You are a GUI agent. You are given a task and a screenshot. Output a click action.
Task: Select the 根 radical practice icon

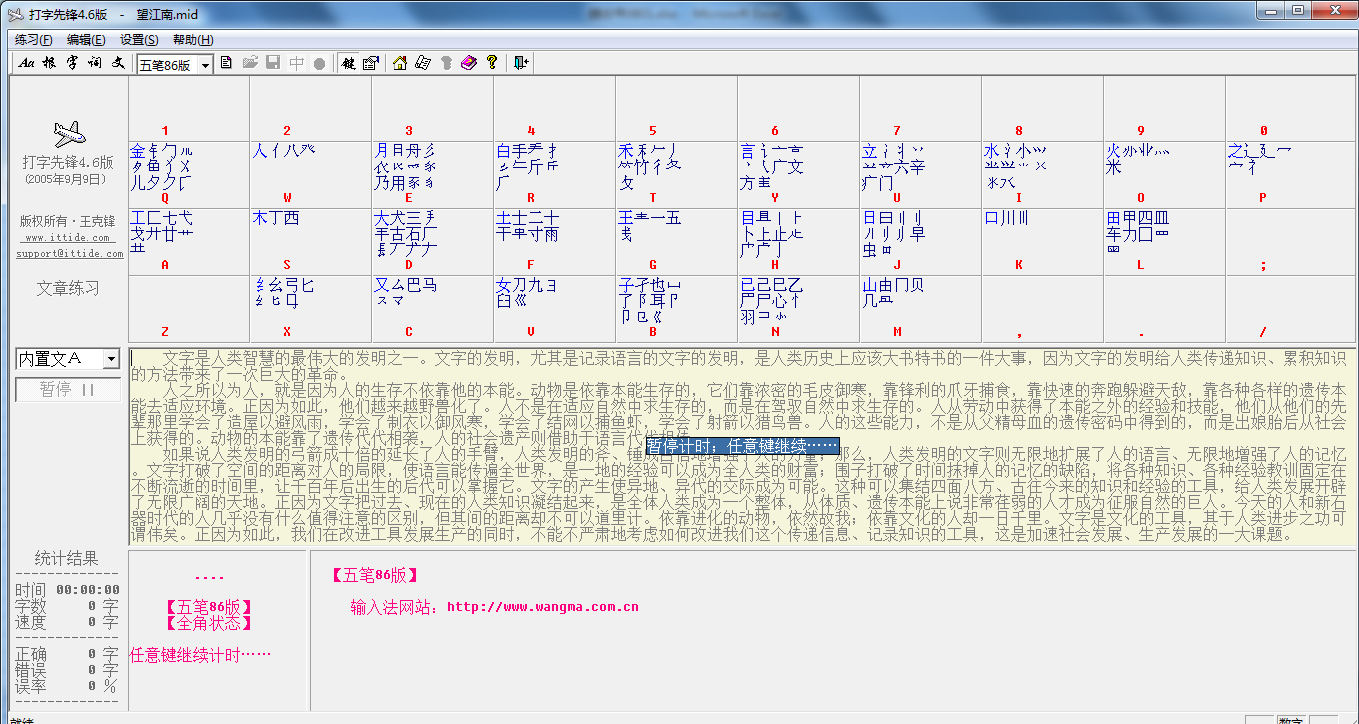[x=48, y=63]
